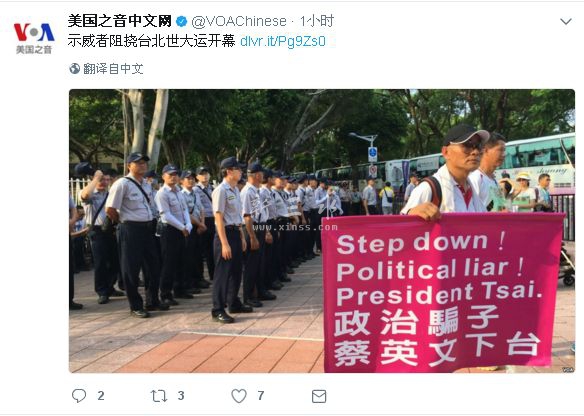Click the 美国之音中文网 account name
Viewport: 584px width, 416px height.
pos(120,21)
